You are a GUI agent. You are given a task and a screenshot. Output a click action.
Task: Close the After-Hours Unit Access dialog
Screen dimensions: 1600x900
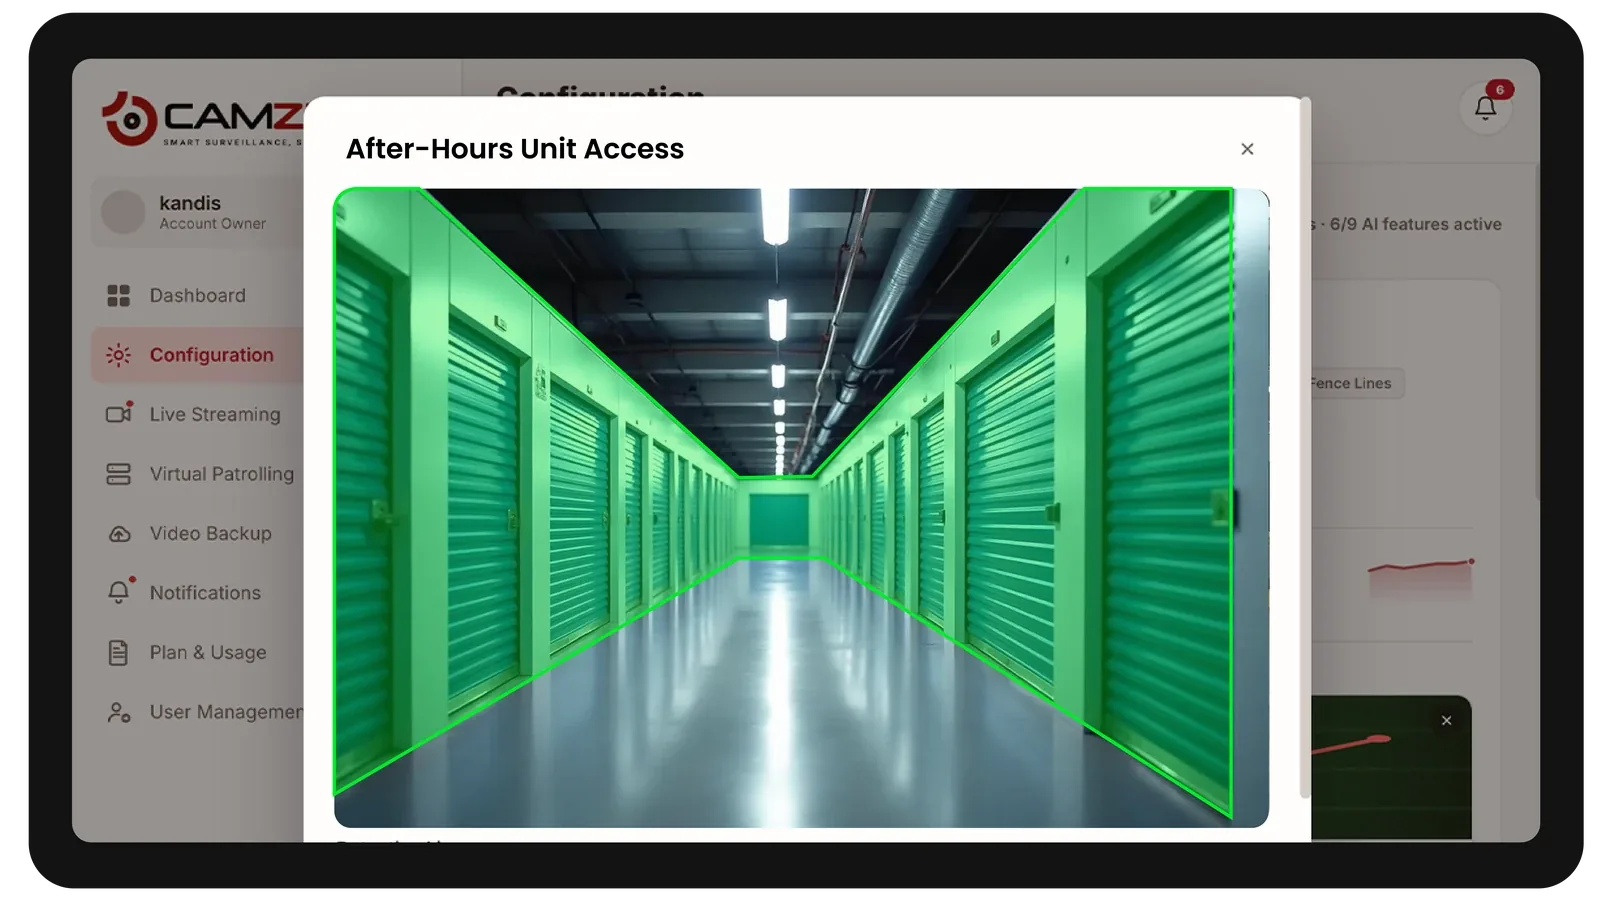1247,149
